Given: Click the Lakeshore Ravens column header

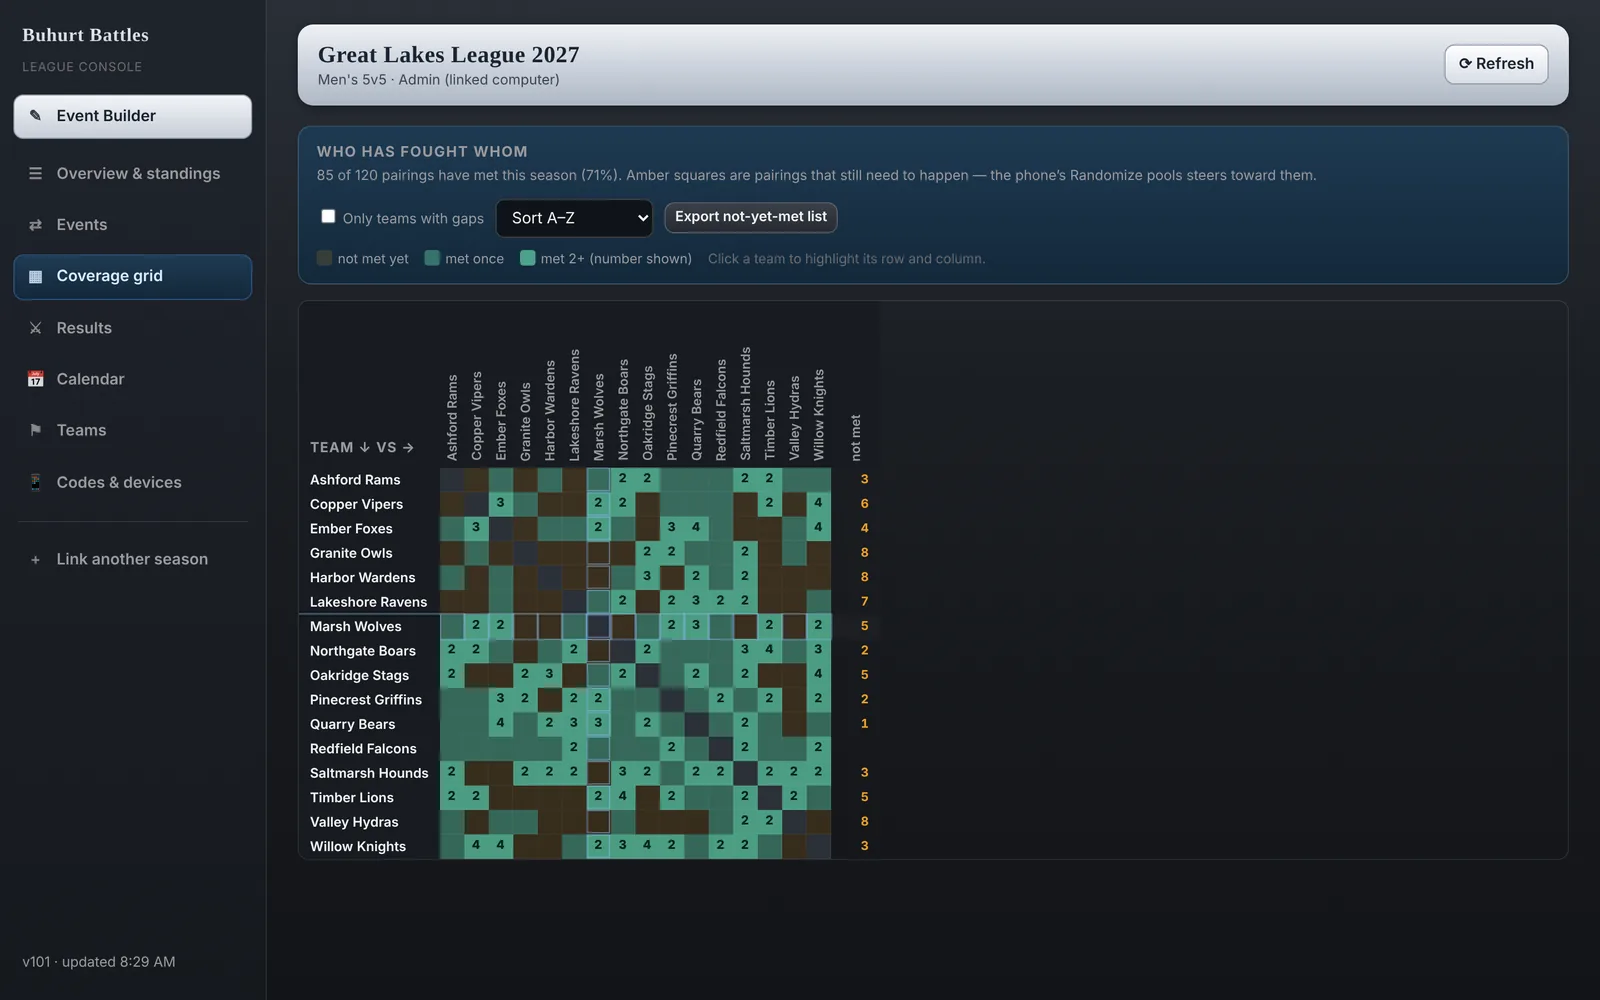Looking at the screenshot, I should pos(574,405).
